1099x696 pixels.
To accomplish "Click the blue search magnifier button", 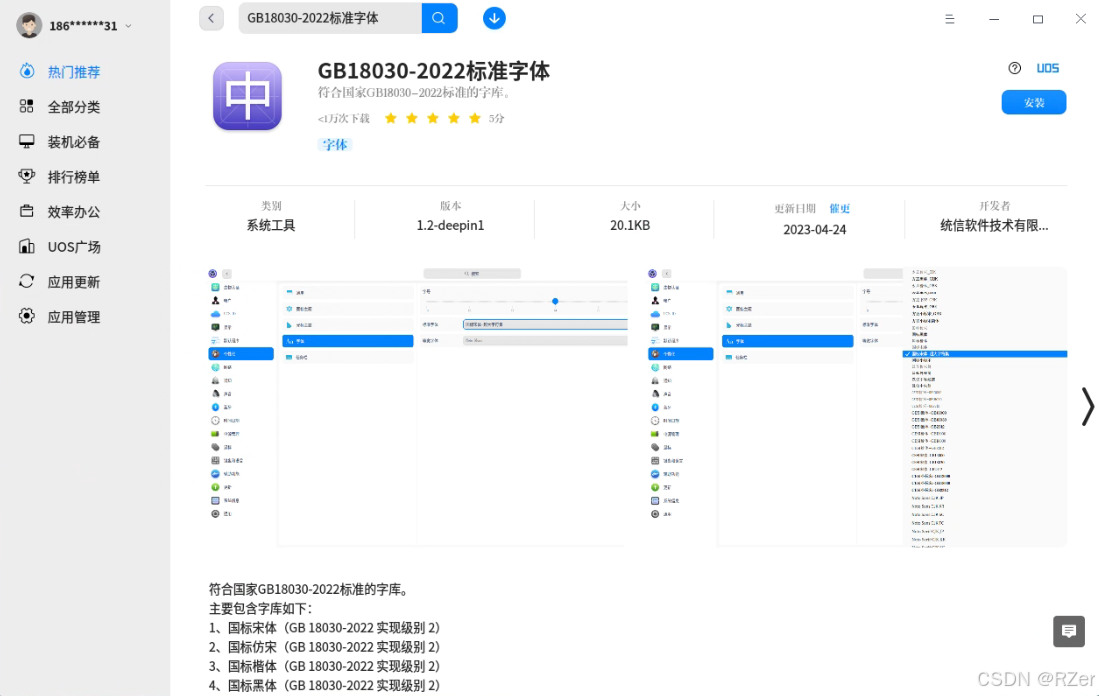I will (x=439, y=18).
